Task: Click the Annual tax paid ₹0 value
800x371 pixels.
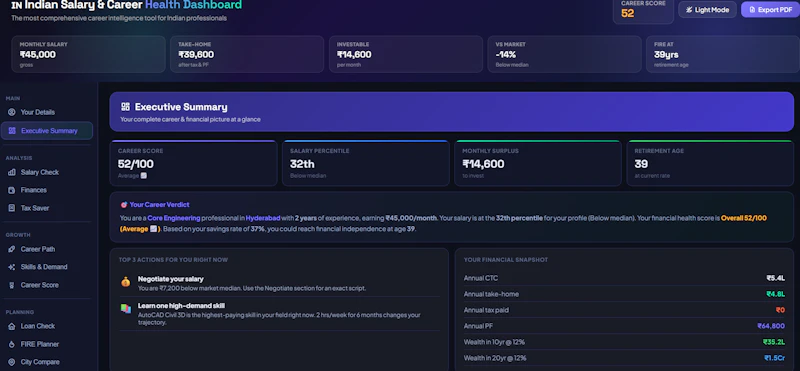Action: [780, 310]
